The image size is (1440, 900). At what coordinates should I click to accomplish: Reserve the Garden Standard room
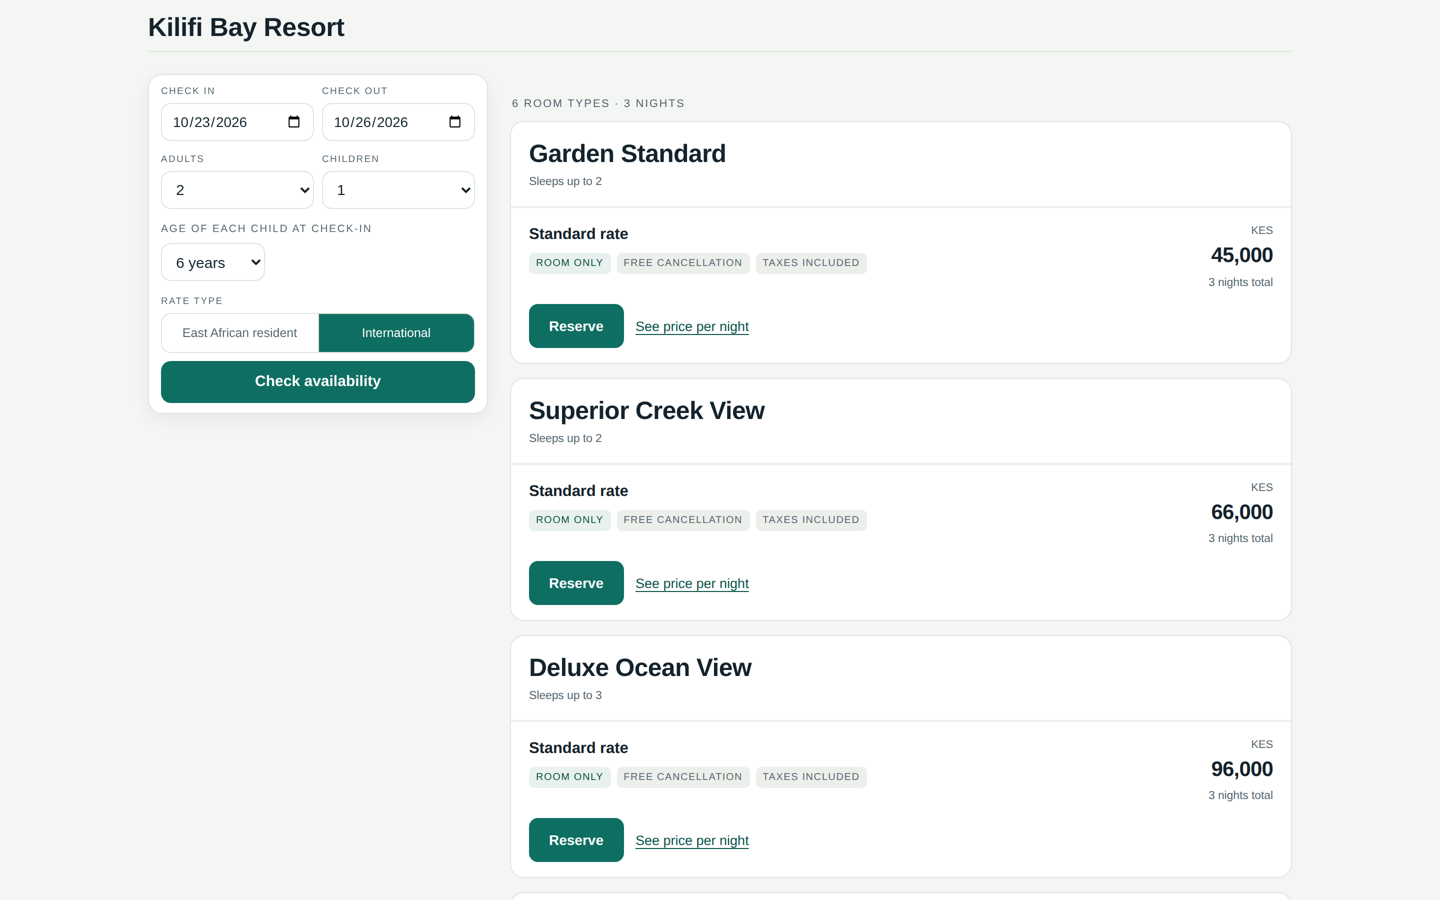pyautogui.click(x=576, y=326)
